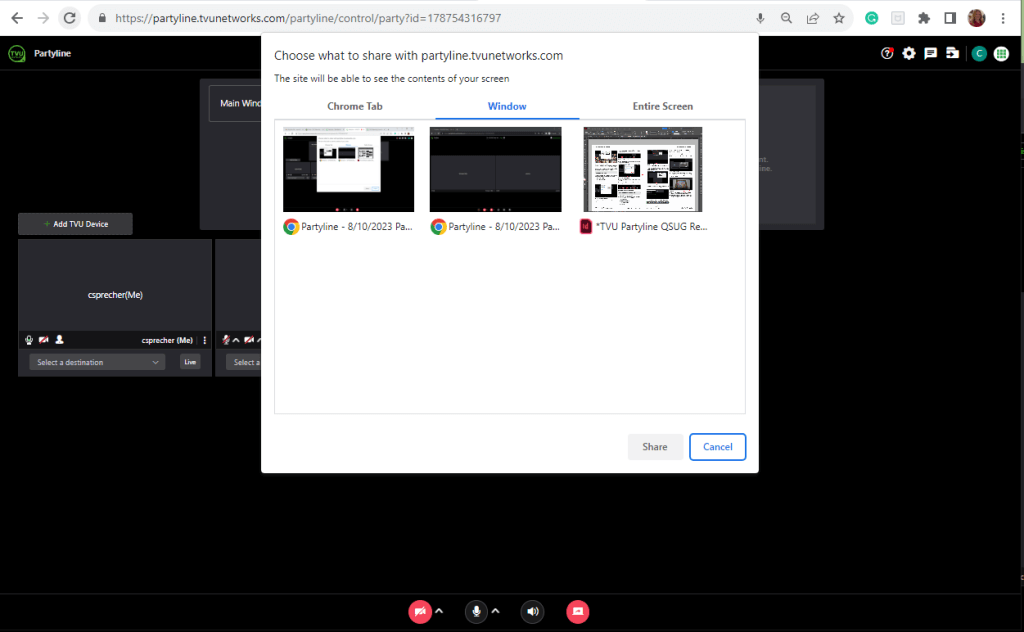Switch to the Chrome Tab tab
This screenshot has width=1024, height=632.
pyautogui.click(x=355, y=106)
